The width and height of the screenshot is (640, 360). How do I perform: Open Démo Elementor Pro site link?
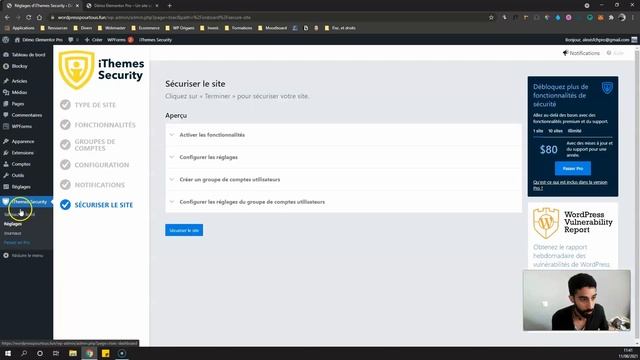tap(39, 40)
